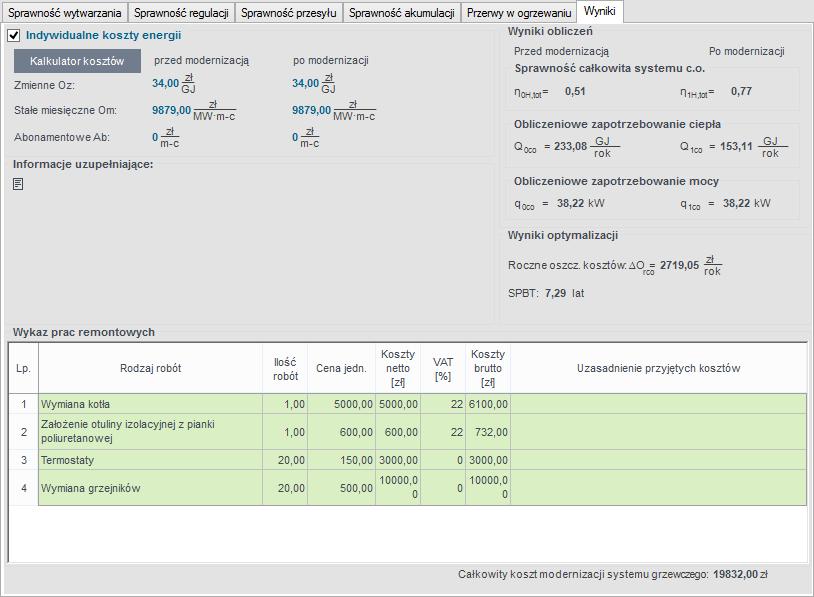The height and width of the screenshot is (597, 814).
Task: Click the q0co power demand value 38,22
Action: click(571, 203)
